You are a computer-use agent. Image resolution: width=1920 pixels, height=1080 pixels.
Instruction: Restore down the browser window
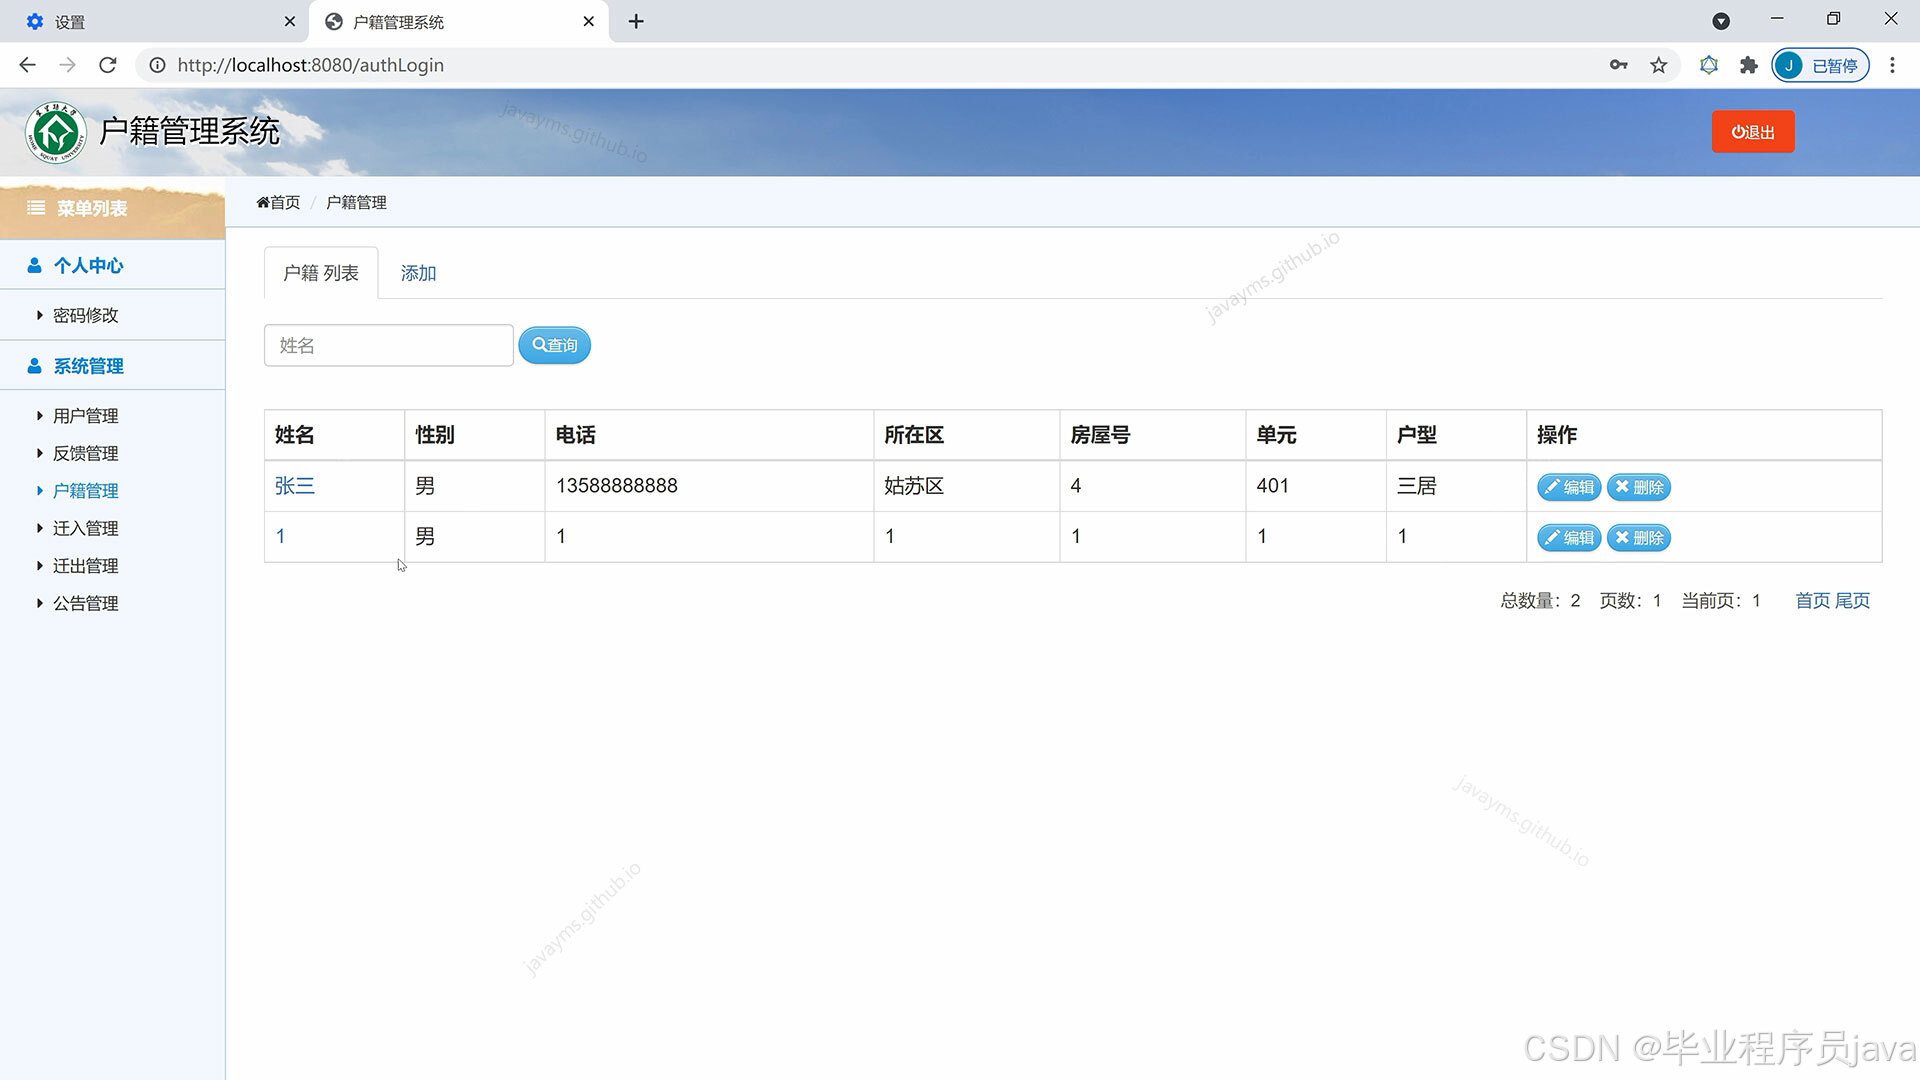point(1833,19)
